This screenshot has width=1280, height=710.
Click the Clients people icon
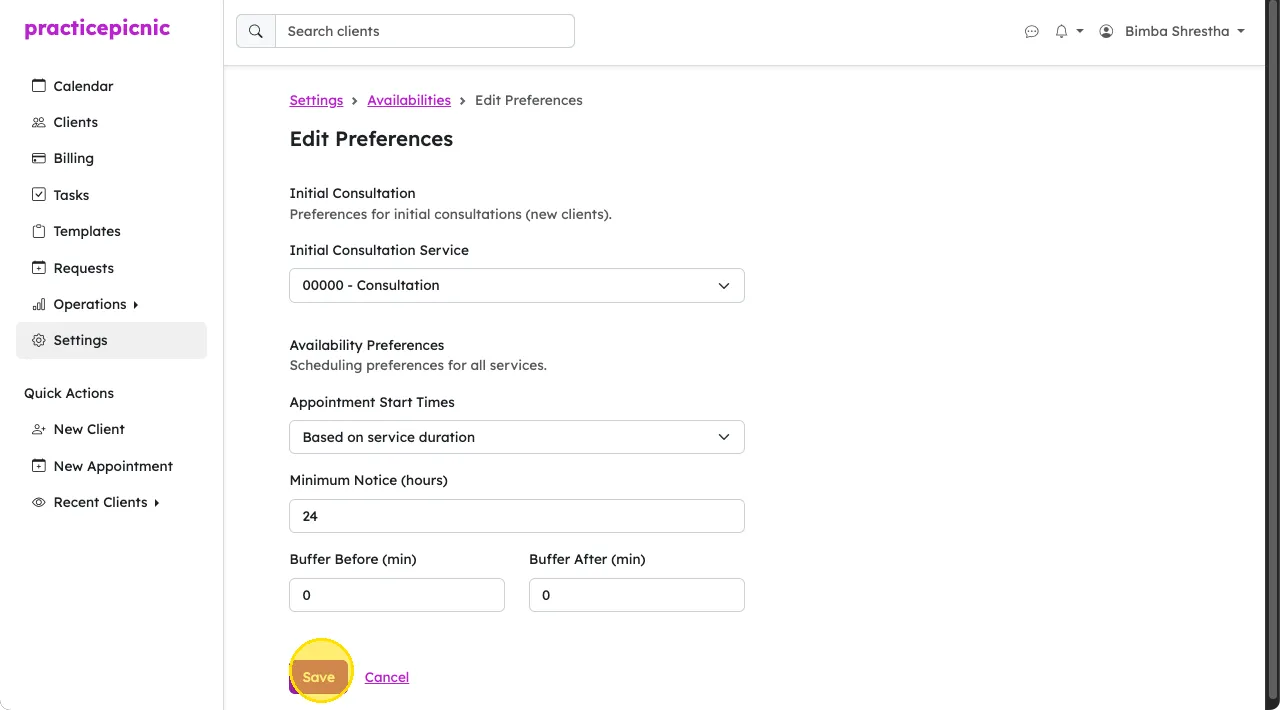[39, 122]
